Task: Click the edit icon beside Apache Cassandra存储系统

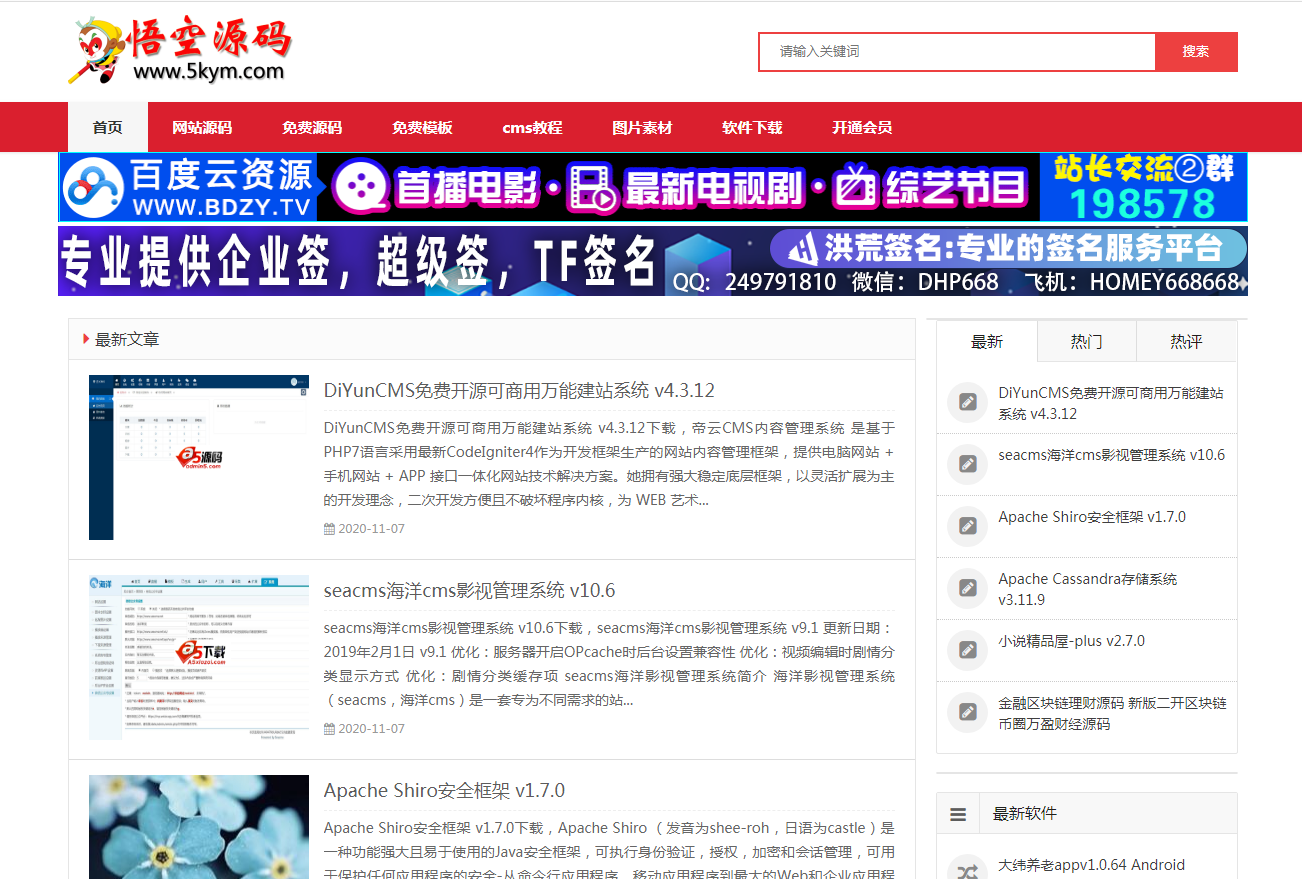Action: click(967, 588)
